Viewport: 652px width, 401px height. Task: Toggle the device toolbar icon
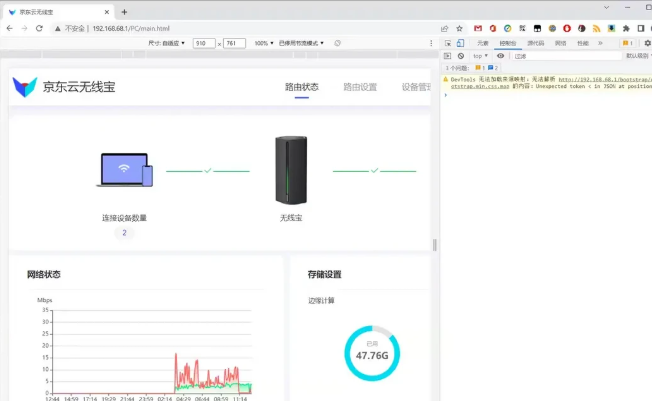[460, 43]
